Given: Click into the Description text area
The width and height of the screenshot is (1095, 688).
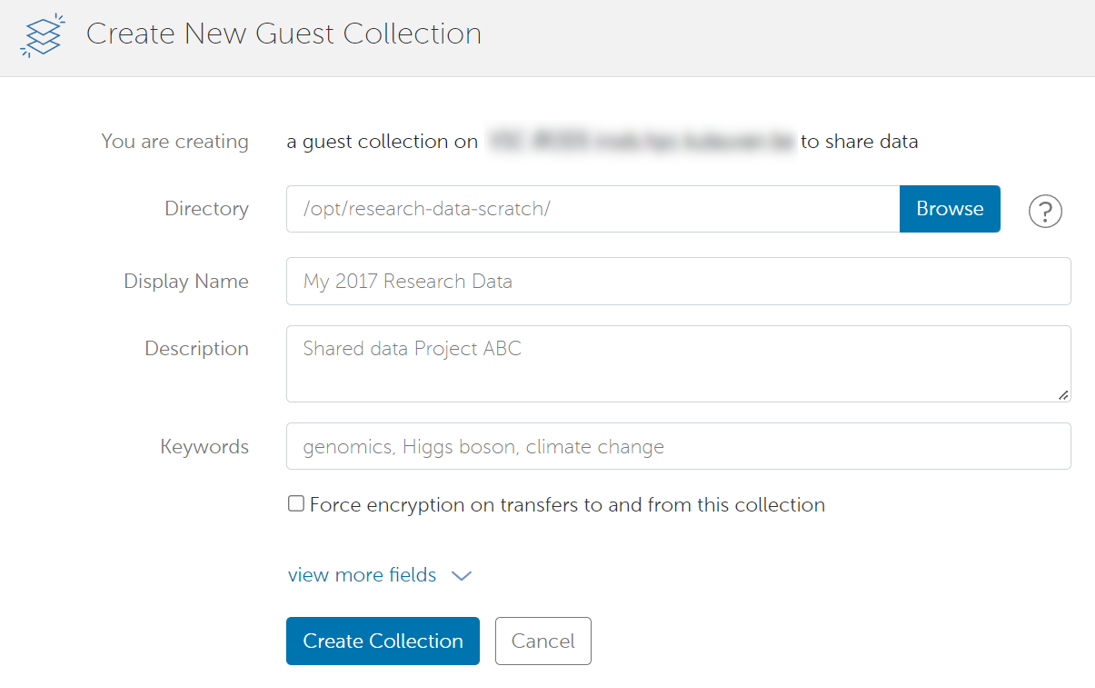Looking at the screenshot, I should pyautogui.click(x=678, y=363).
